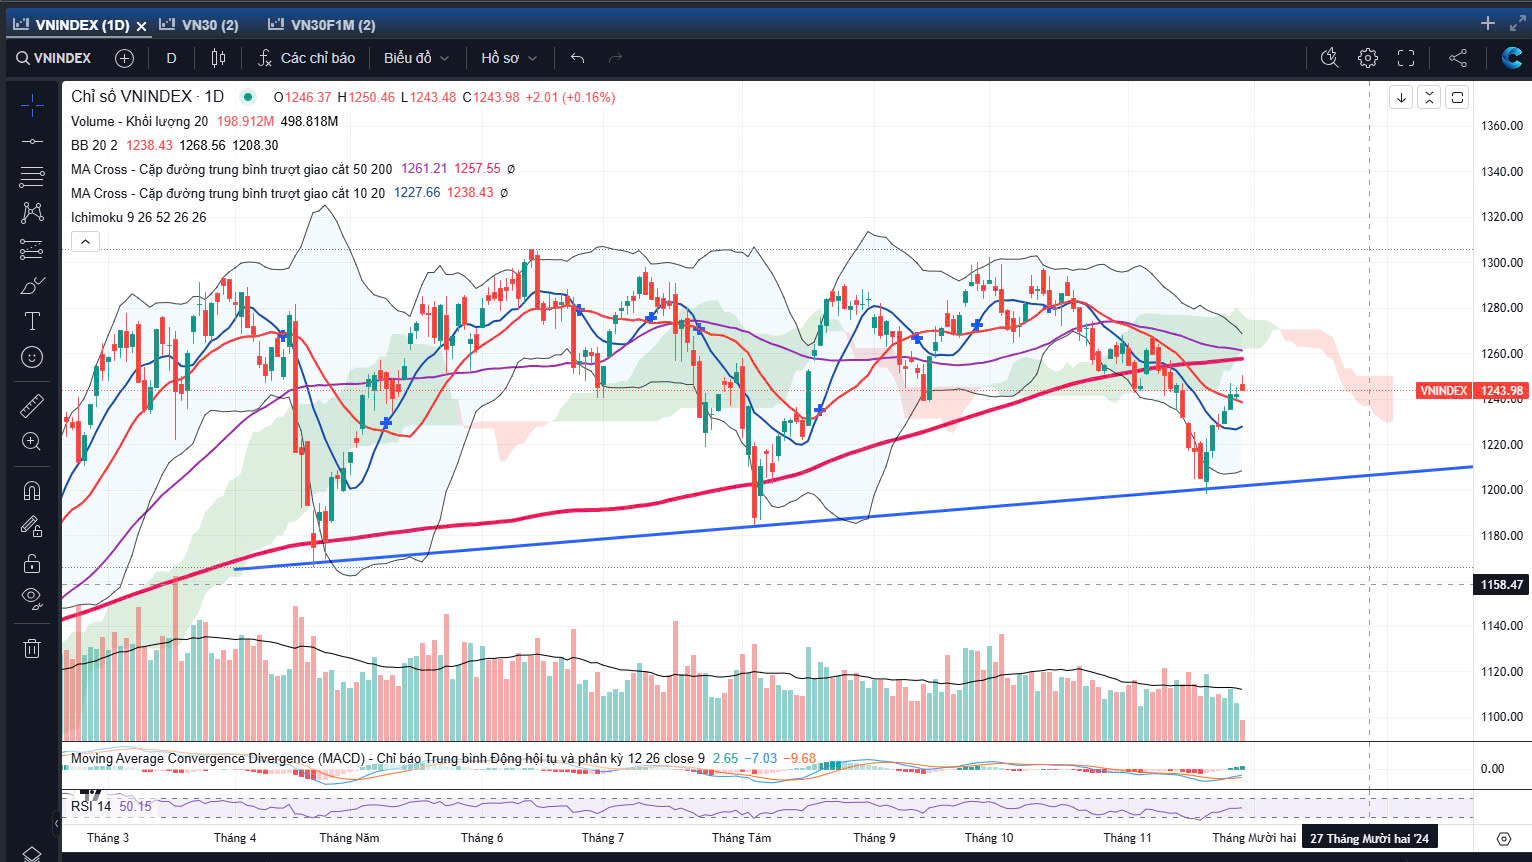This screenshot has height=862, width=1532.
Task: Maximize the main chart pane
Action: point(1457,97)
